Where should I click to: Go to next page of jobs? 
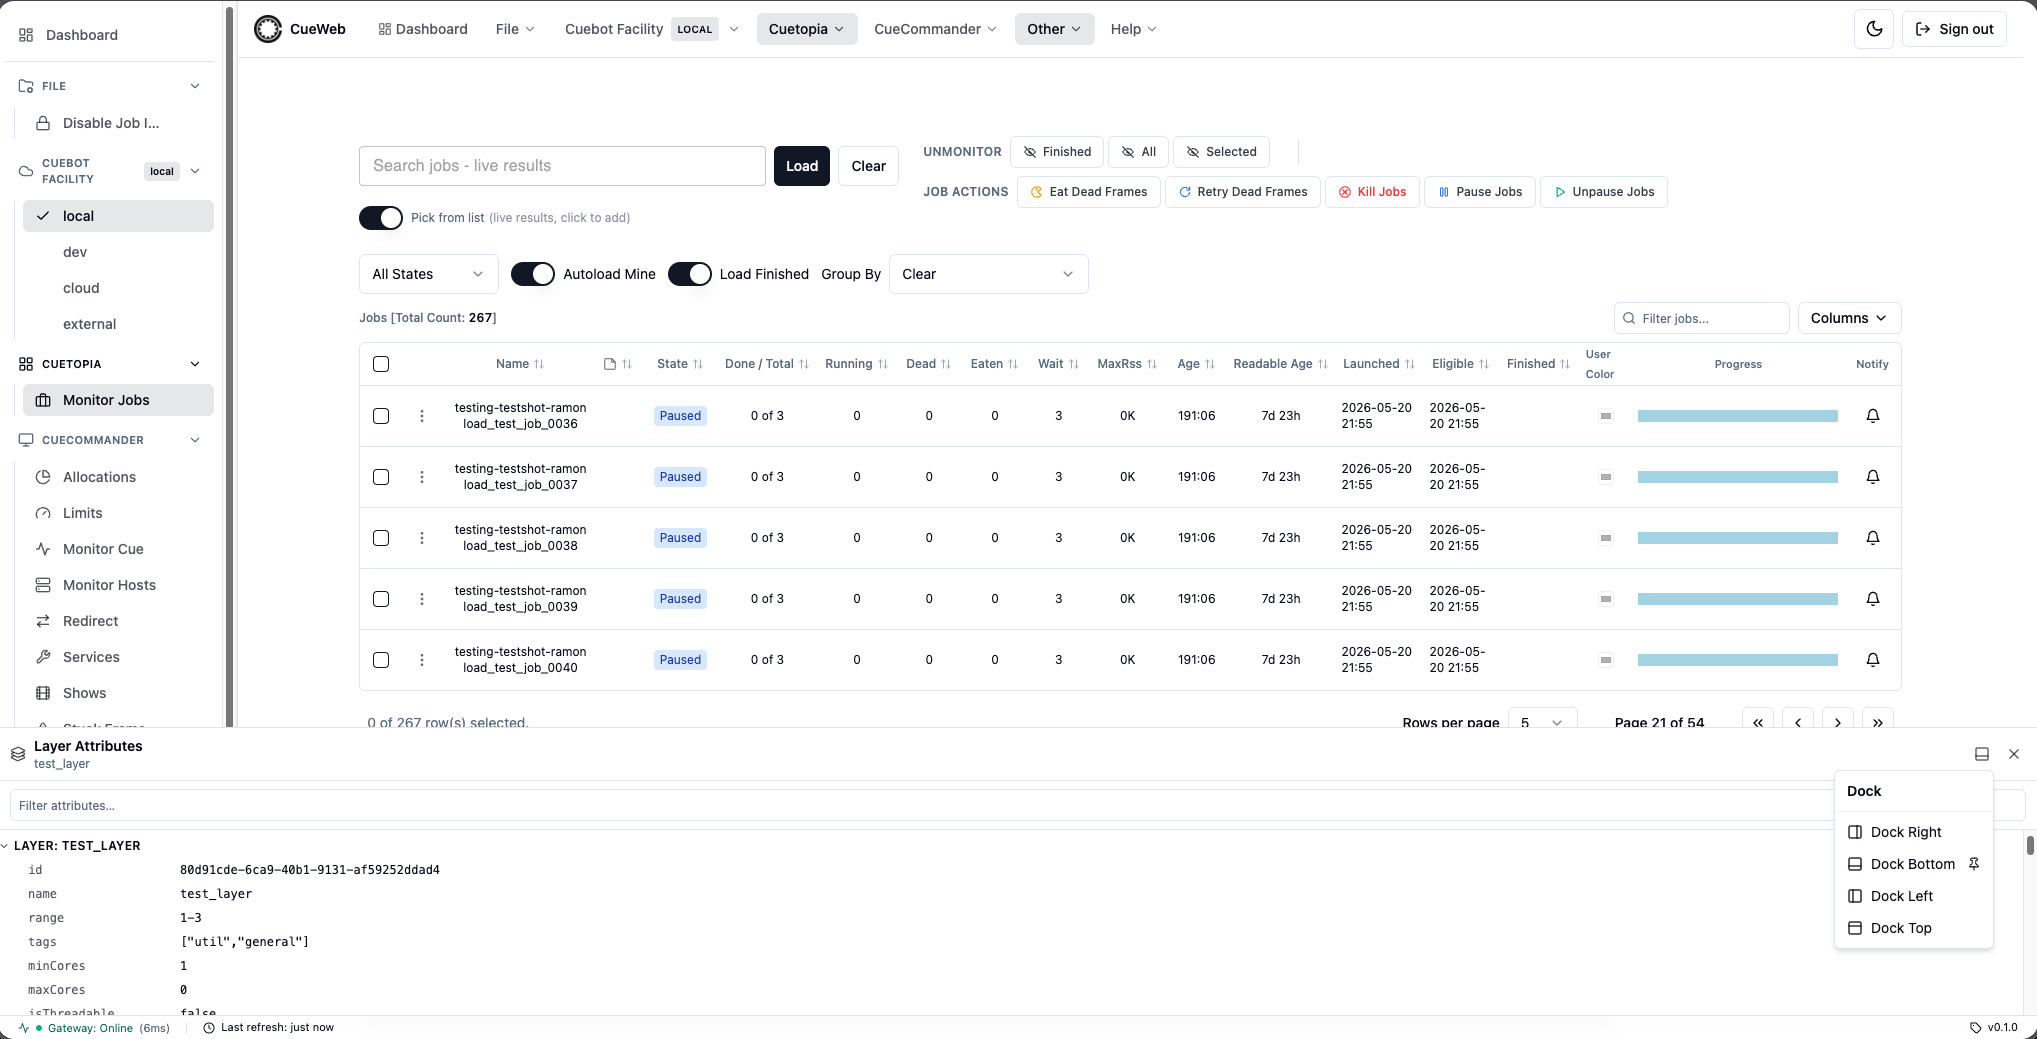tap(1838, 721)
